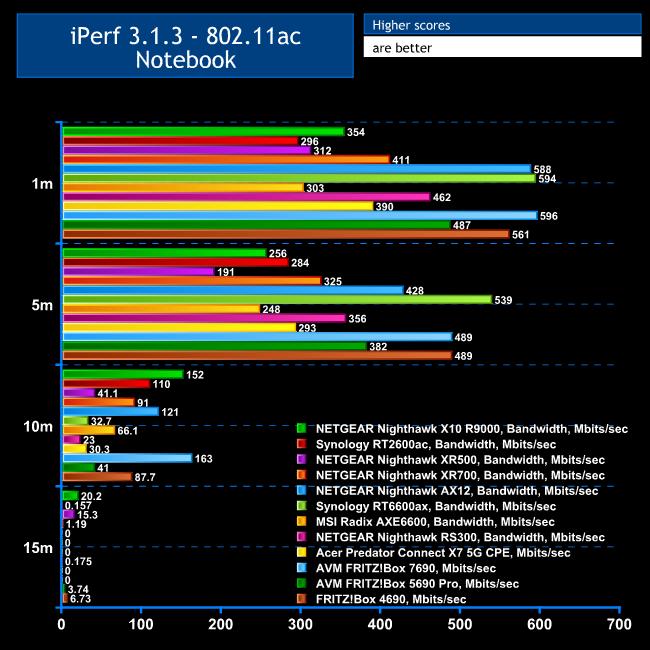The image size is (650, 650).
Task: Click the blue bar labeled 596 in the 1m group
Action: coord(300,216)
